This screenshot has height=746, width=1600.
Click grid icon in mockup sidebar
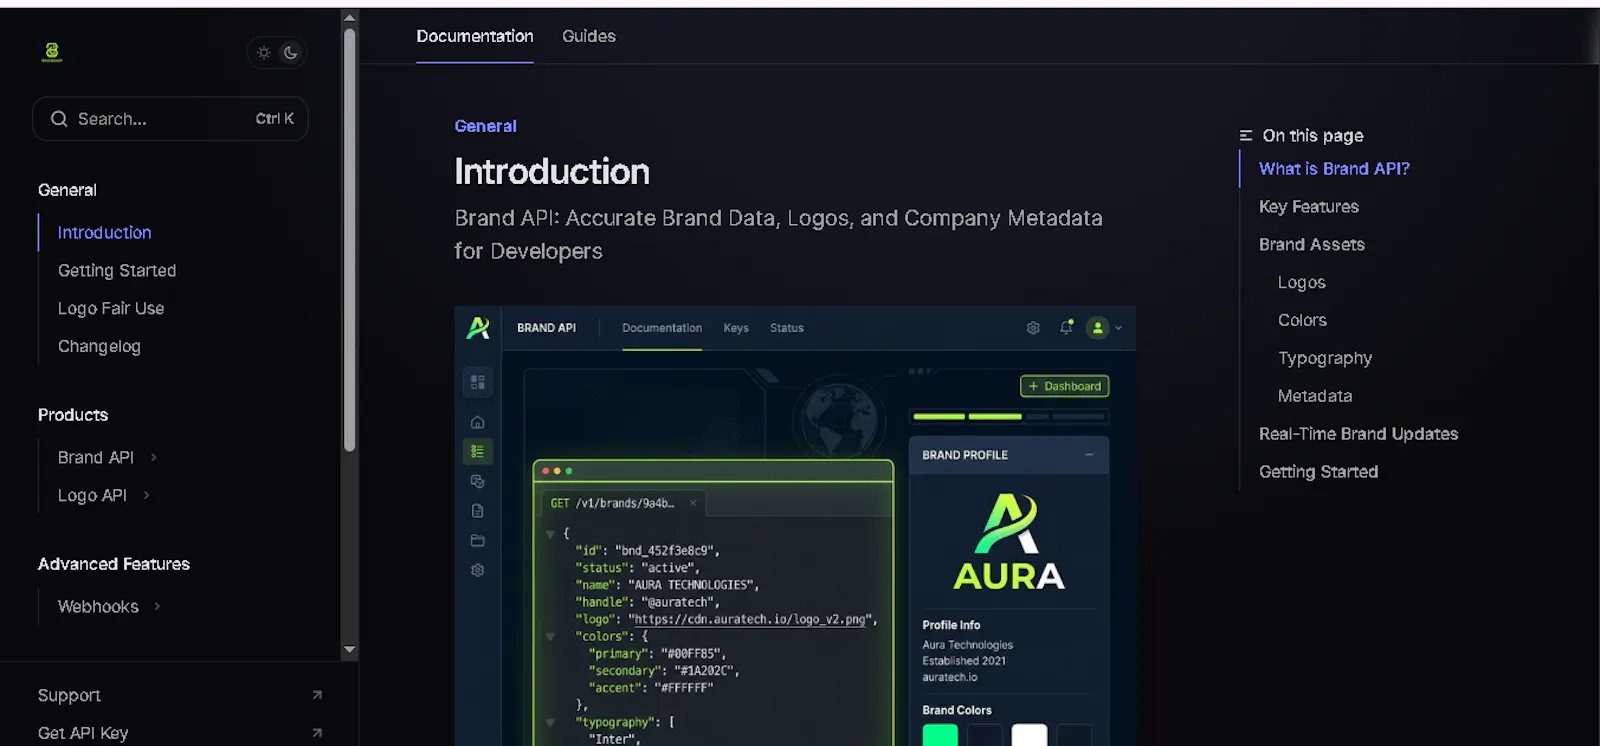coord(478,382)
